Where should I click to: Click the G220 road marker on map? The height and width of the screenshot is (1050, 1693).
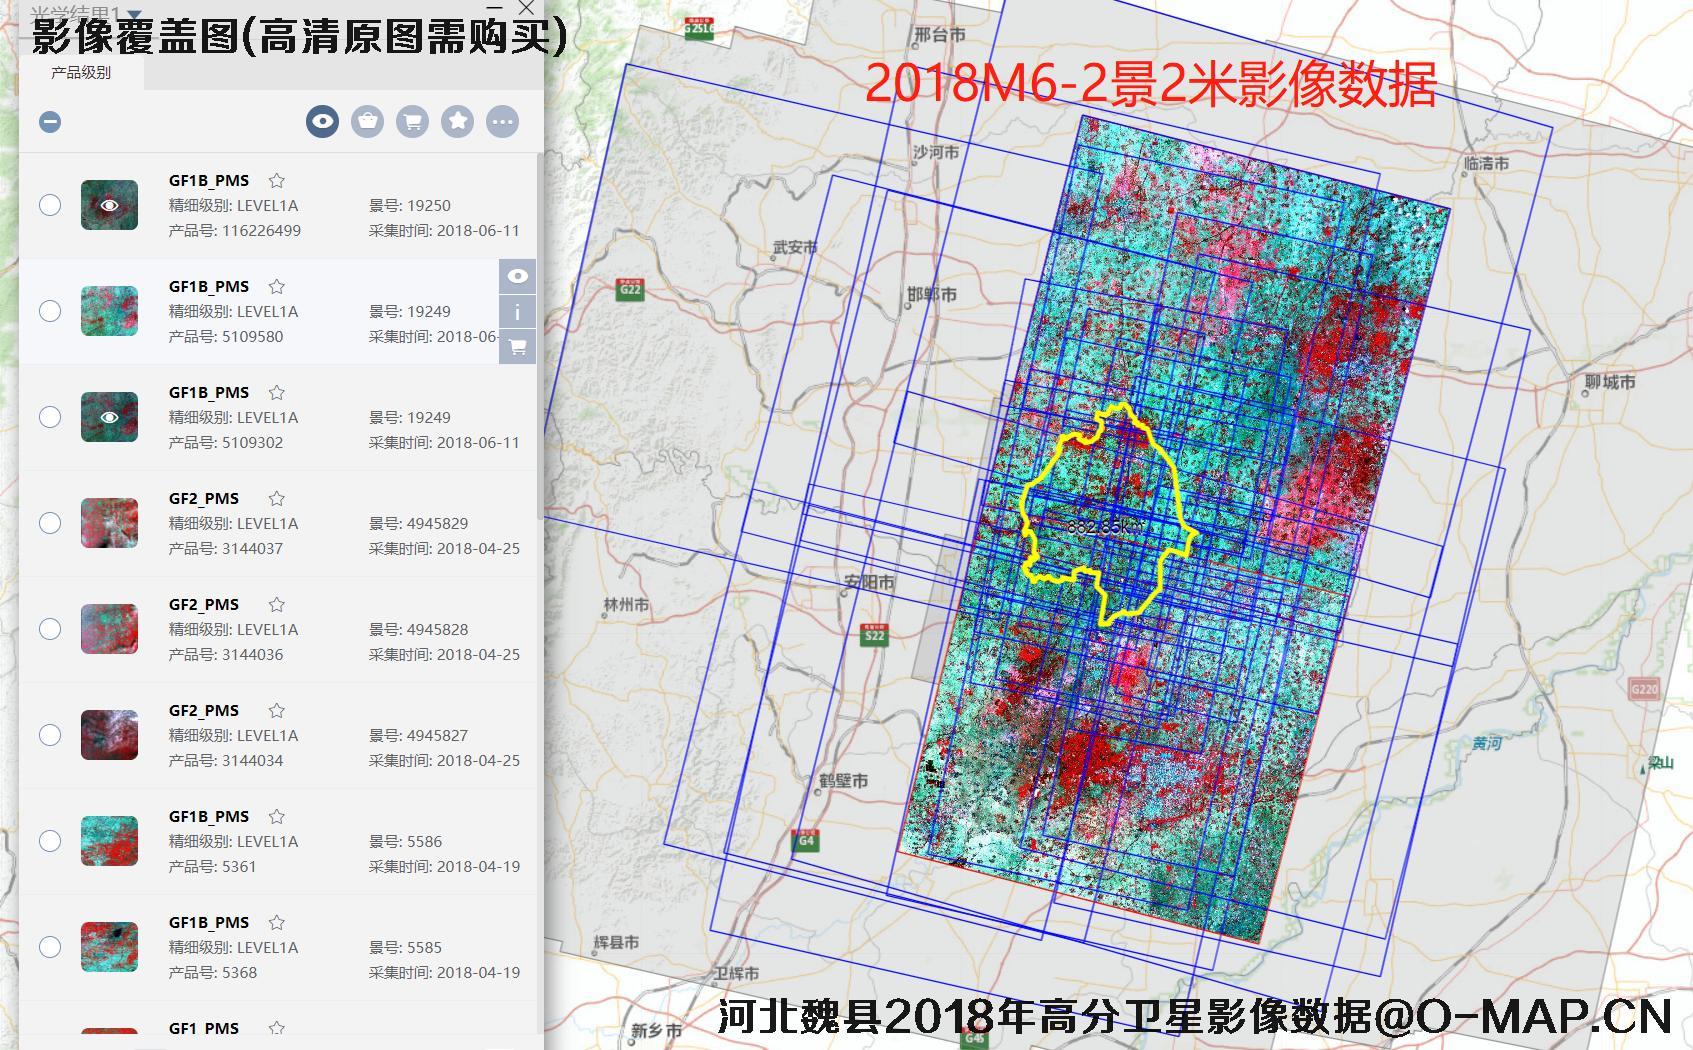1644,688
